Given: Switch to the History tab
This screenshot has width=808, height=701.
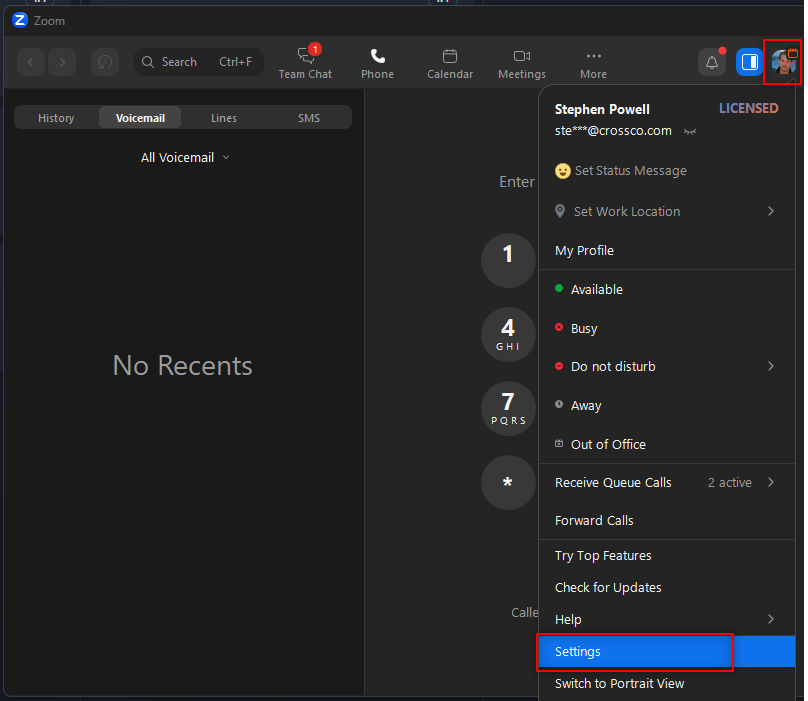Looking at the screenshot, I should (56, 118).
